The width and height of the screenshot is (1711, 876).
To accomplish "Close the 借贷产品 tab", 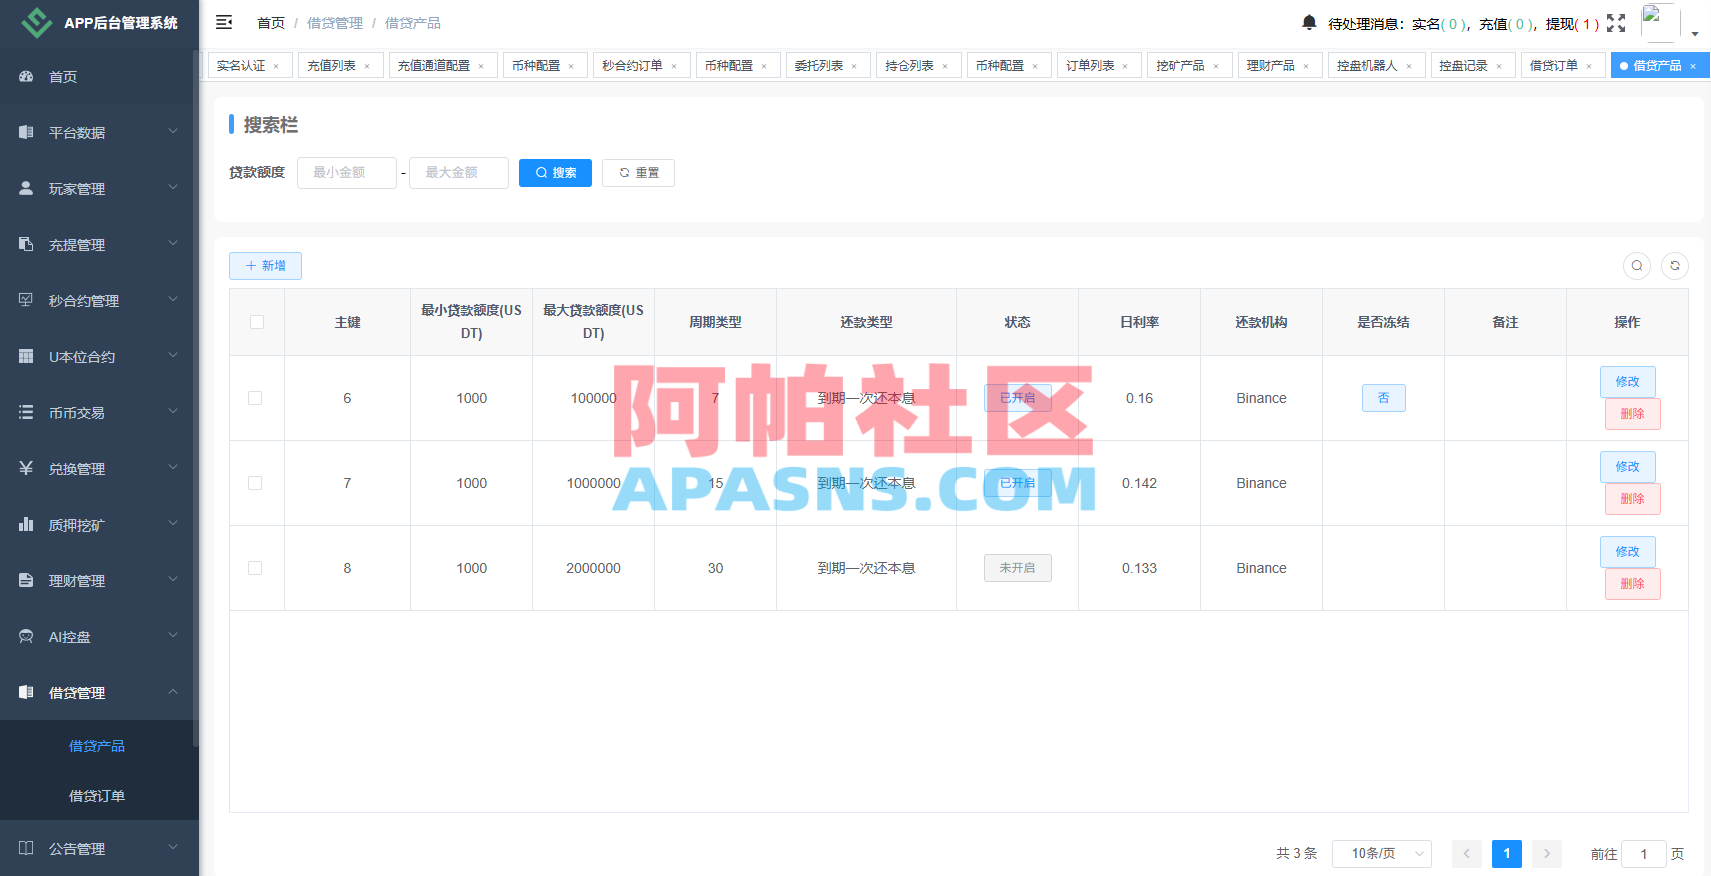I will 1693,67.
